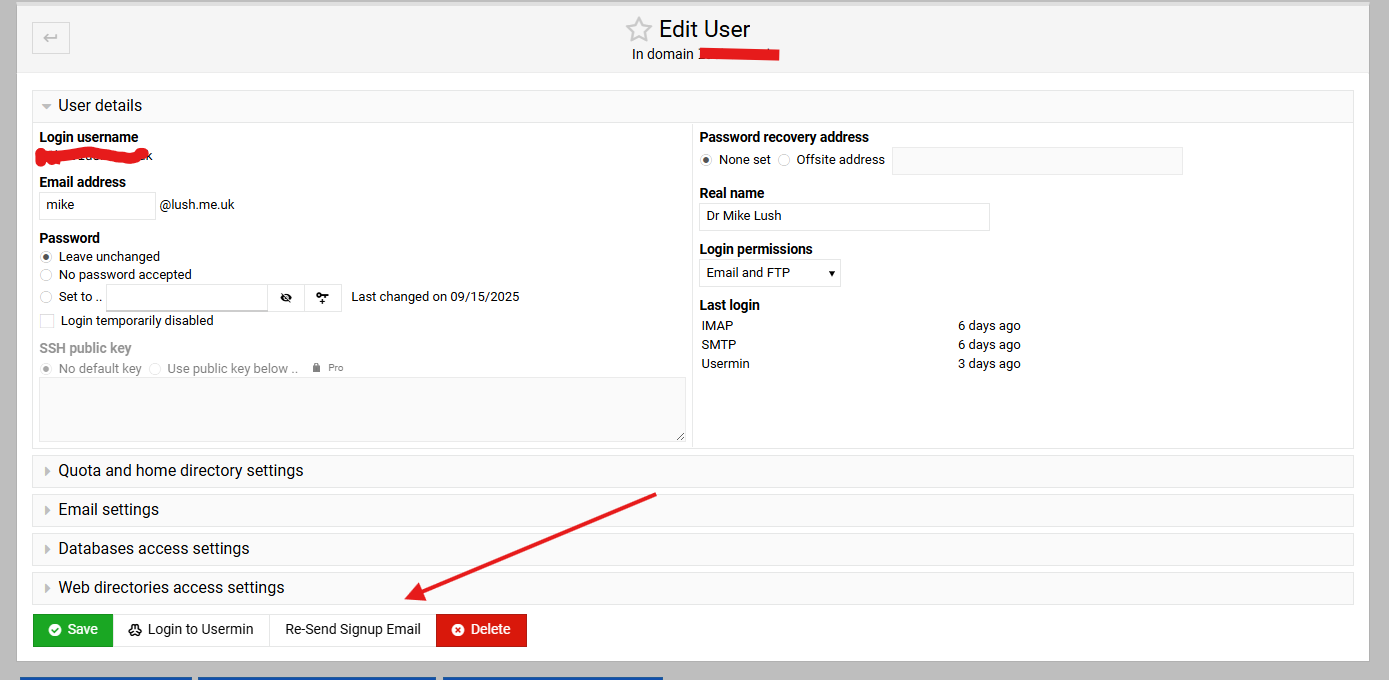Open the Login permissions dropdown
The image size is (1389, 680).
pyautogui.click(x=769, y=273)
